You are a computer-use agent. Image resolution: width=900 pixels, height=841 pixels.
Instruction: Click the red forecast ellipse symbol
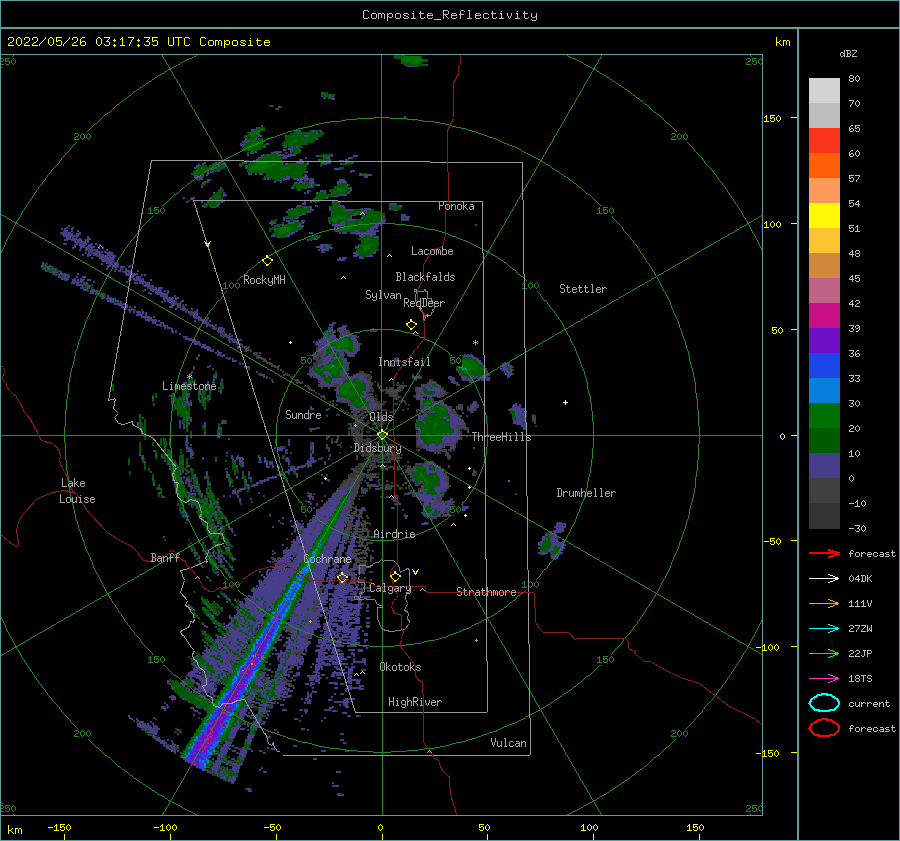(824, 728)
